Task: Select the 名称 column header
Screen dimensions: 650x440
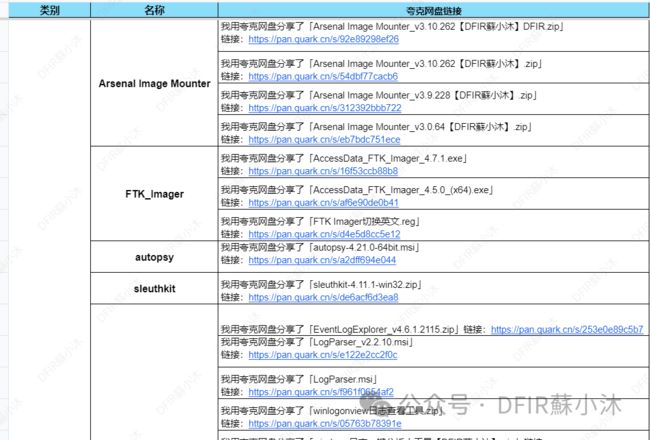Action: [x=154, y=10]
